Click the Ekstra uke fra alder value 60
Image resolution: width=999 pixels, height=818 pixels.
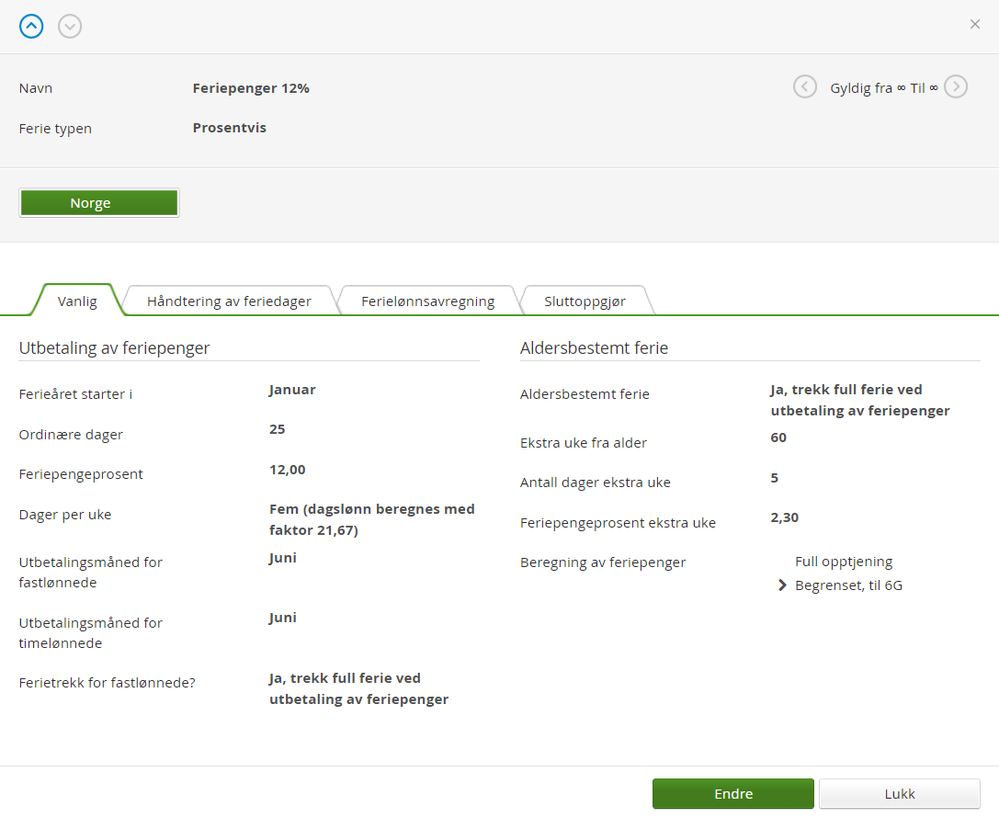point(778,438)
